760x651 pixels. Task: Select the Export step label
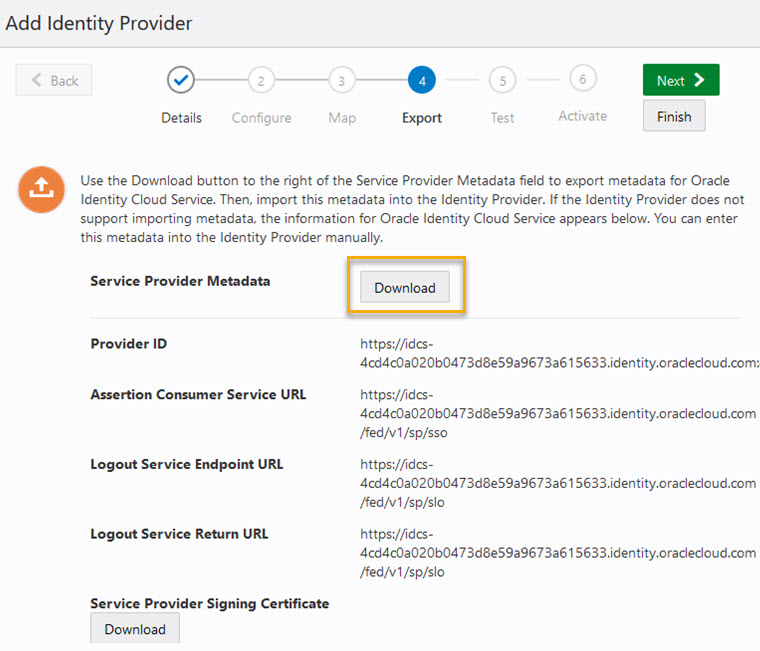click(x=422, y=118)
